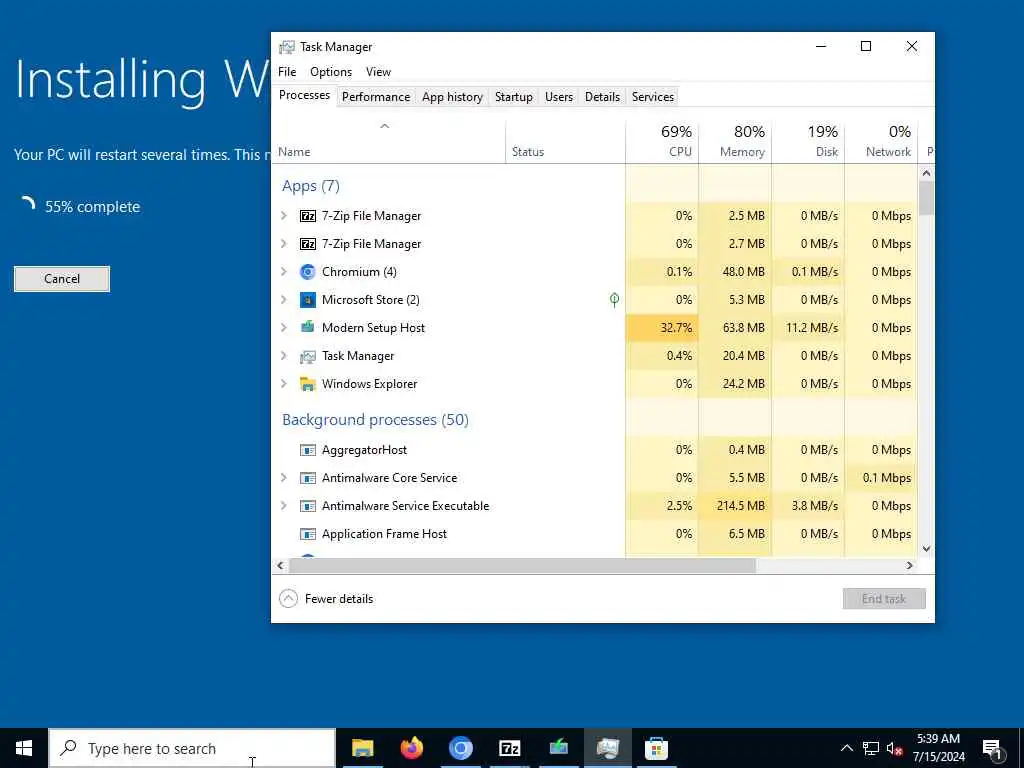Viewport: 1024px width, 768px height.
Task: Show hidden system tray icons
Action: tap(846, 748)
